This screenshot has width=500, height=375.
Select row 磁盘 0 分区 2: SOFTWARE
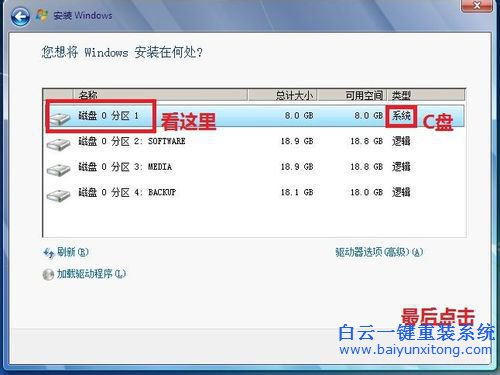click(x=255, y=141)
